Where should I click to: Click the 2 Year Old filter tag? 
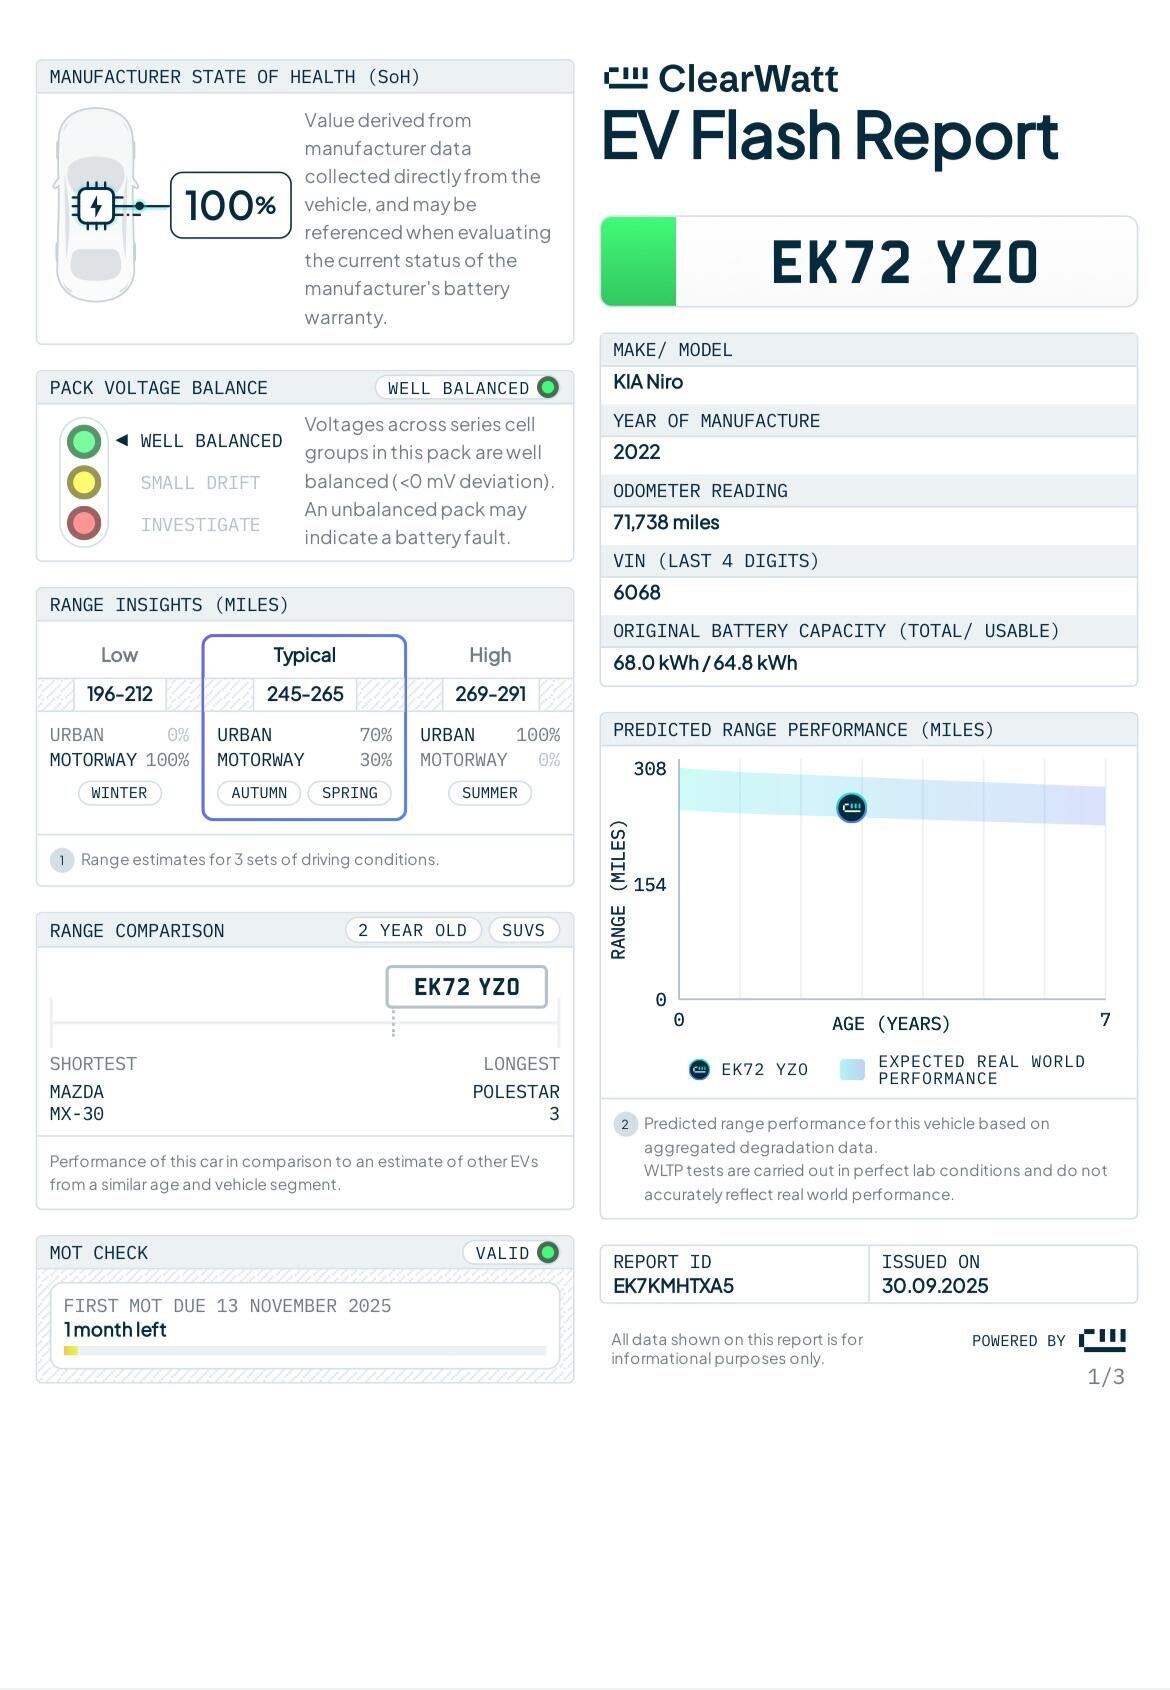(x=413, y=931)
